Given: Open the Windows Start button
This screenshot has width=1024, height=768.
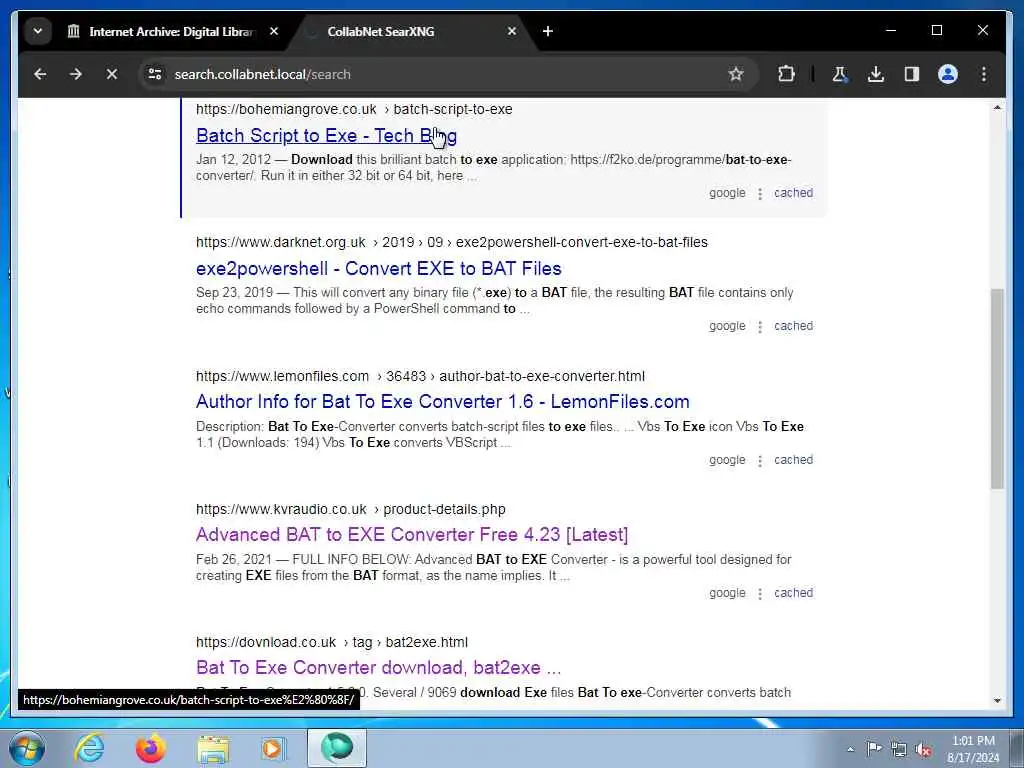Looking at the screenshot, I should point(27,748).
